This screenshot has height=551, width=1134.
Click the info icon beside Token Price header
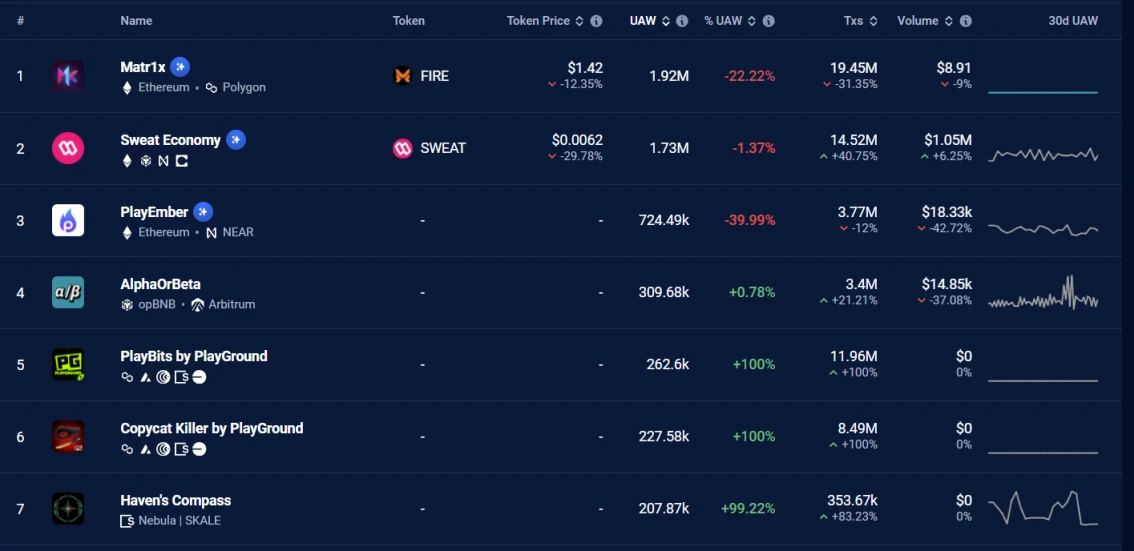[596, 21]
